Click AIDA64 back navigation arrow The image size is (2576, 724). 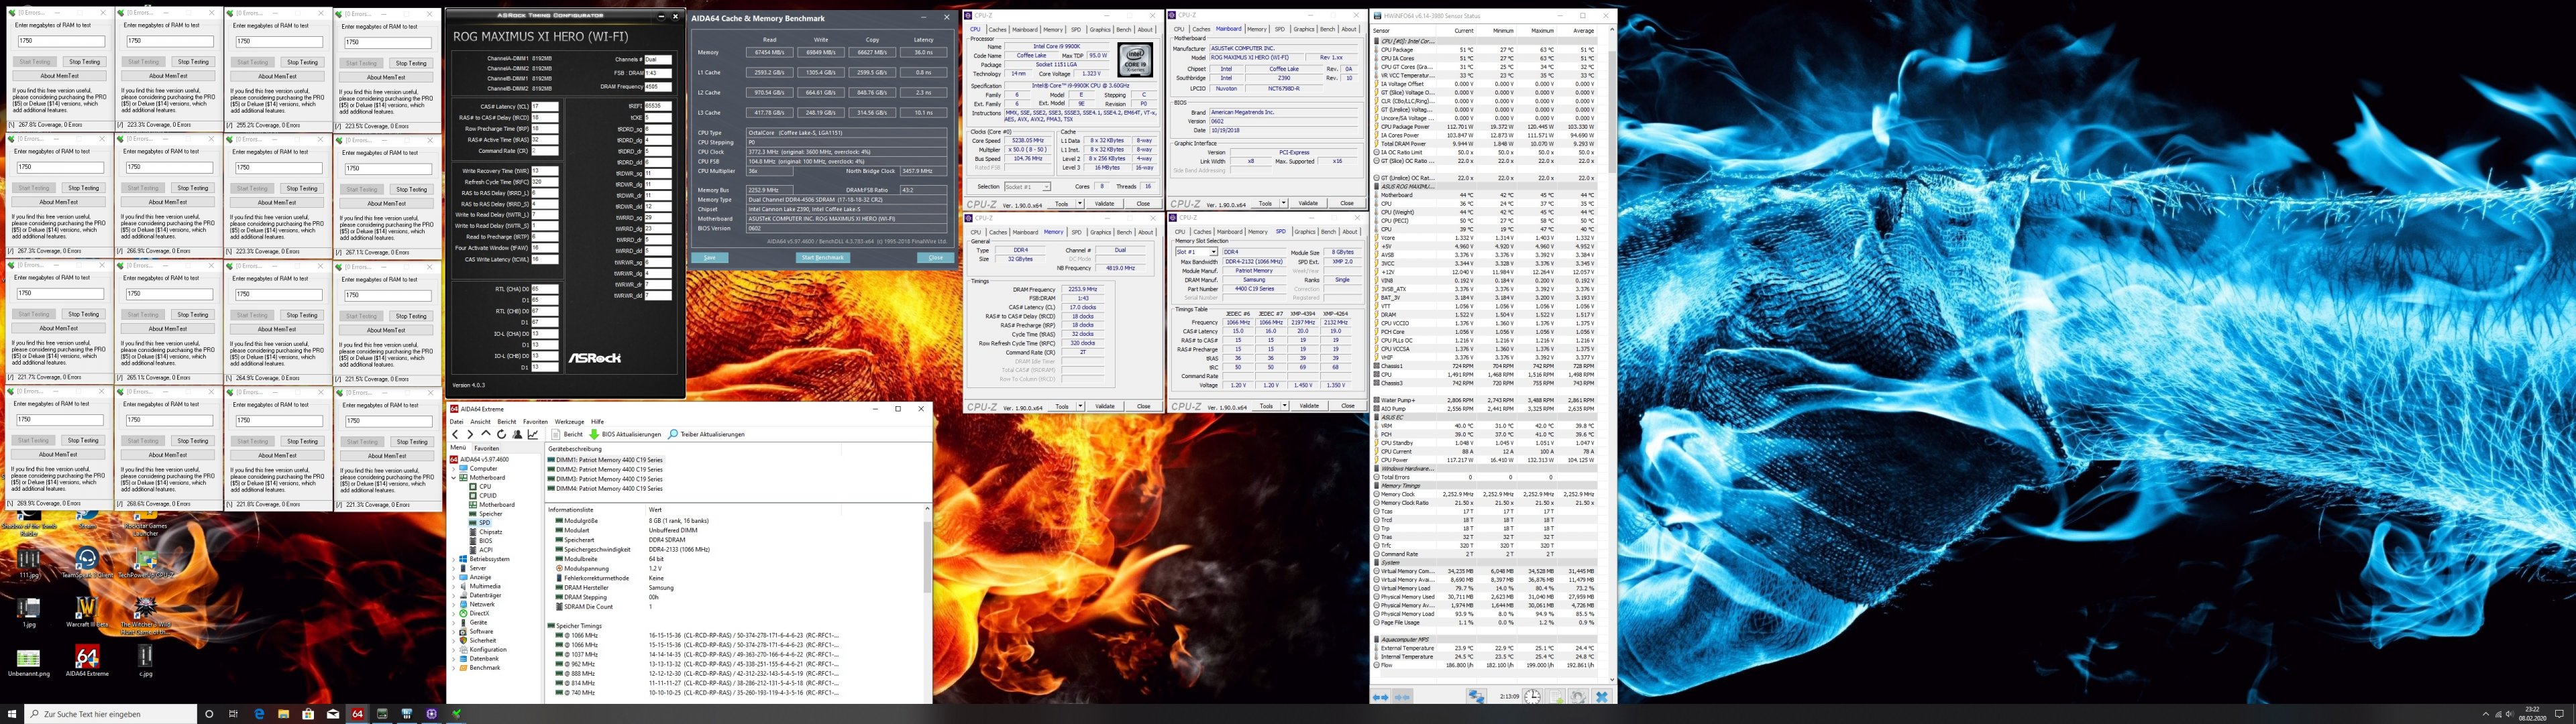click(455, 434)
